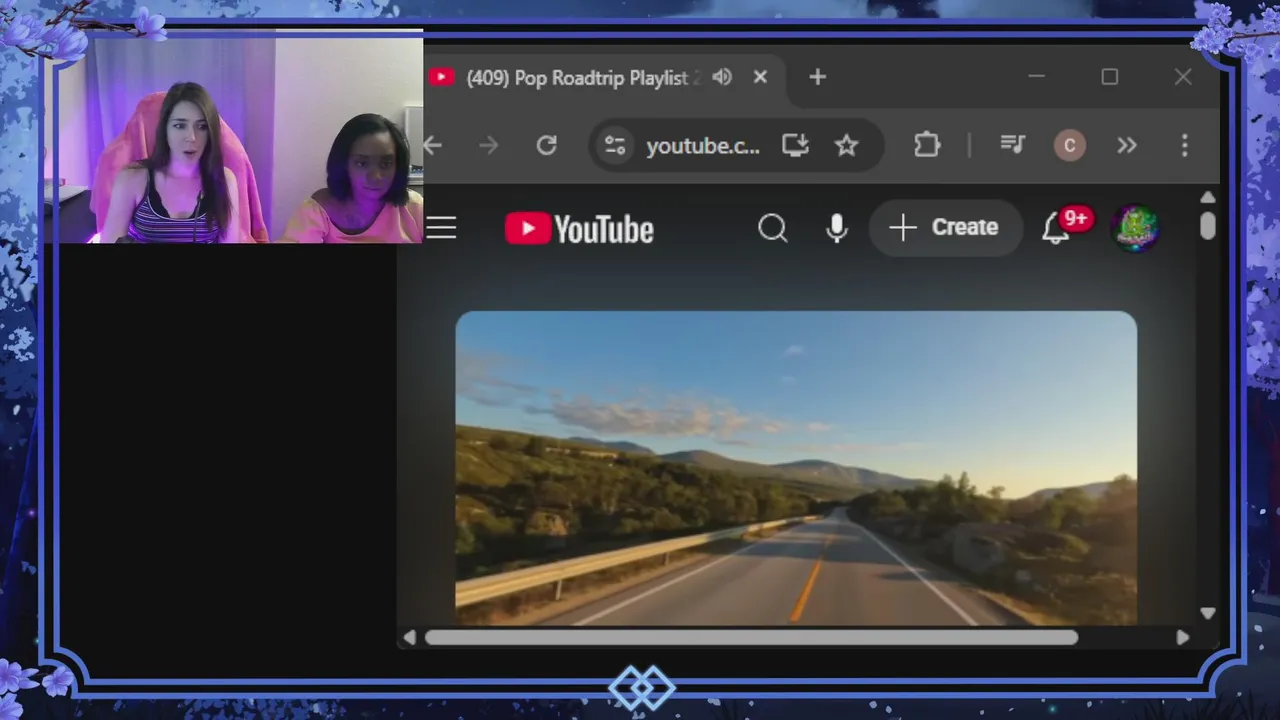Close the browser window
Viewport: 1280px width, 720px height.
coord(1183,77)
